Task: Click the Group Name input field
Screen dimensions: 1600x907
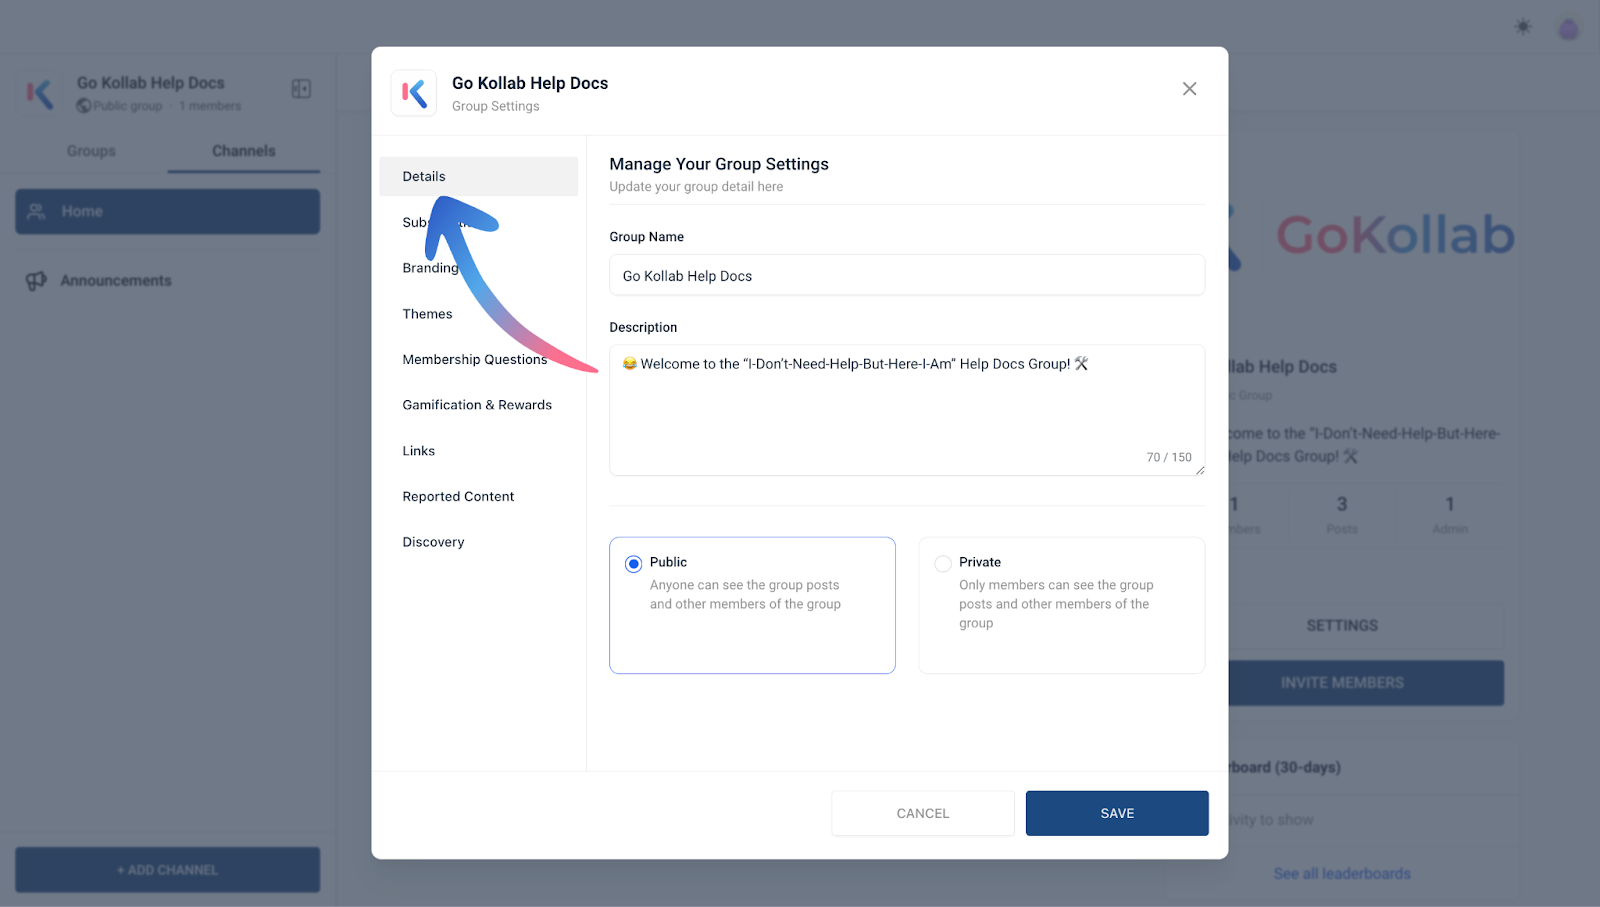Action: 907,275
